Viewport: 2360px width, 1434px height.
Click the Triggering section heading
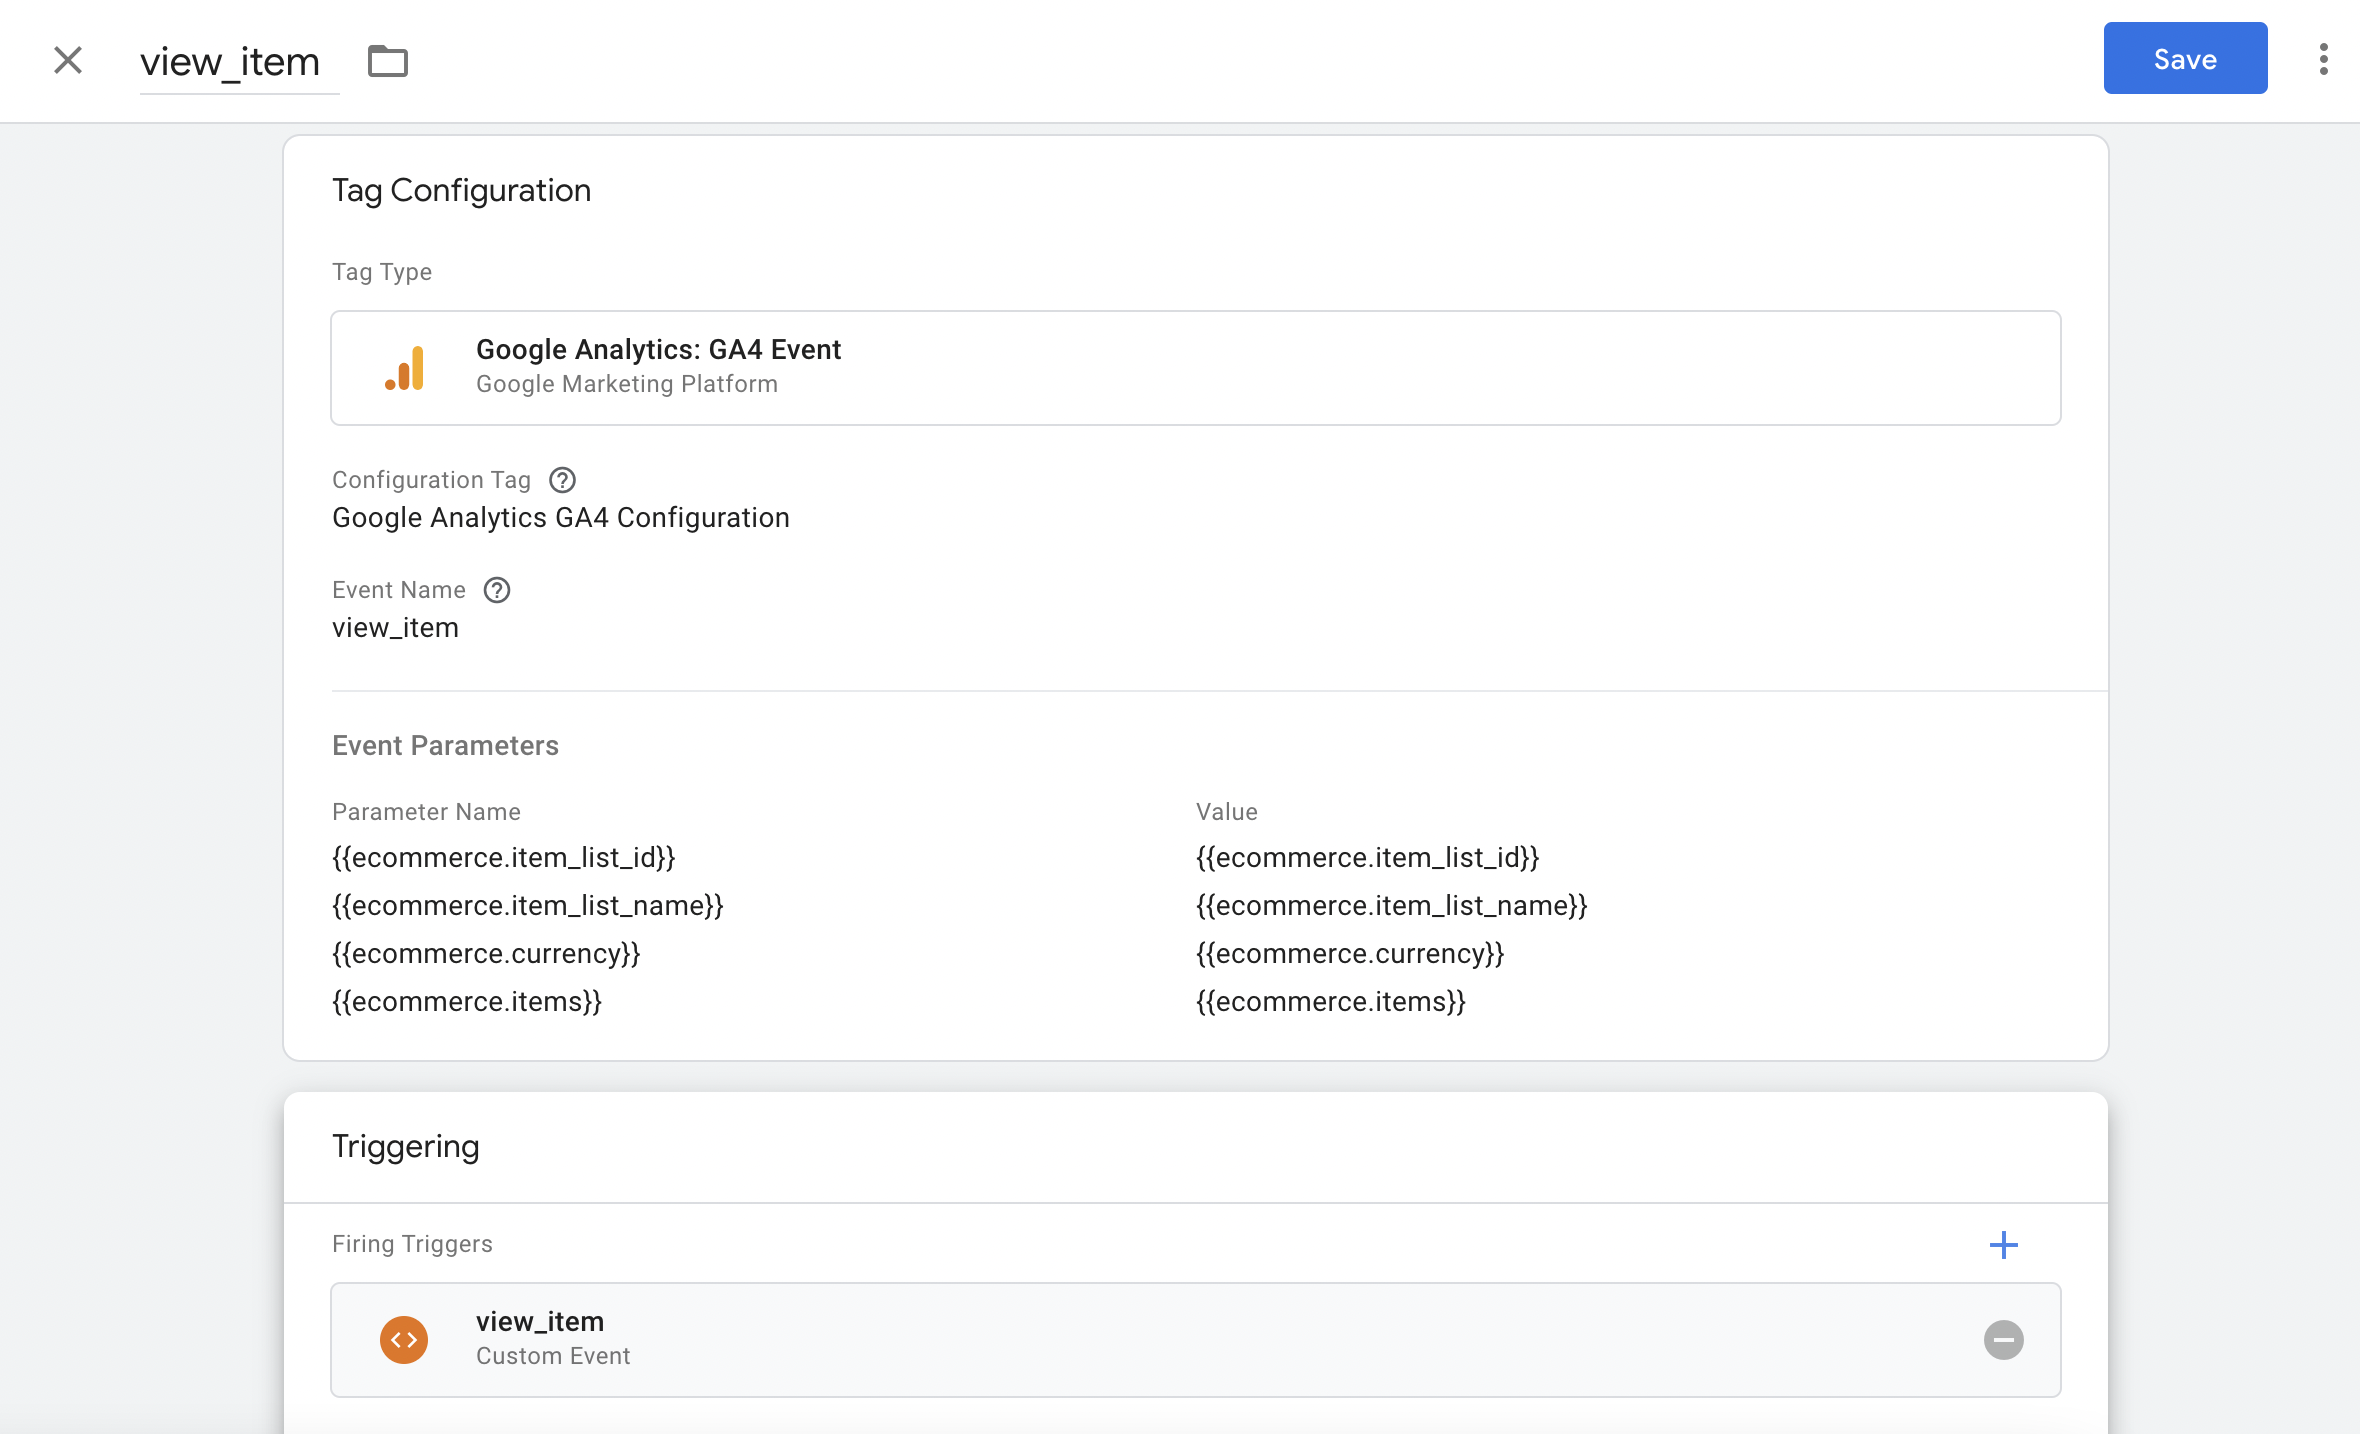(x=405, y=1146)
